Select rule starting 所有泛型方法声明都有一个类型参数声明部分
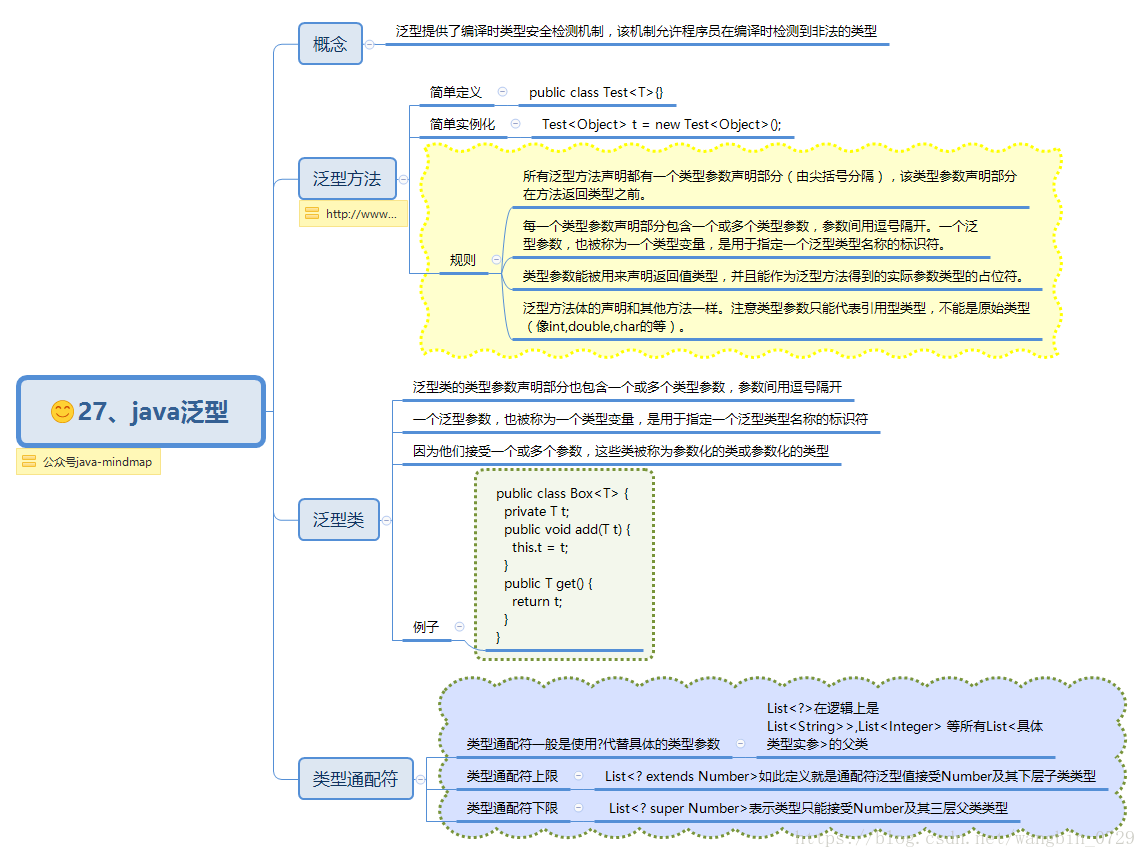The image size is (1146, 858). click(770, 185)
